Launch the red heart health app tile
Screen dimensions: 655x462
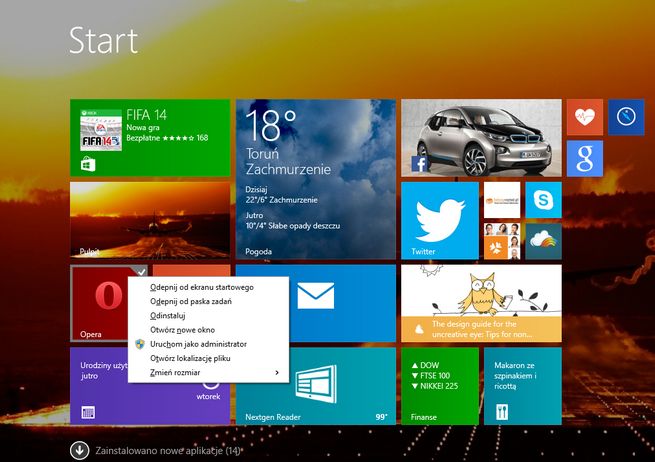[x=585, y=117]
